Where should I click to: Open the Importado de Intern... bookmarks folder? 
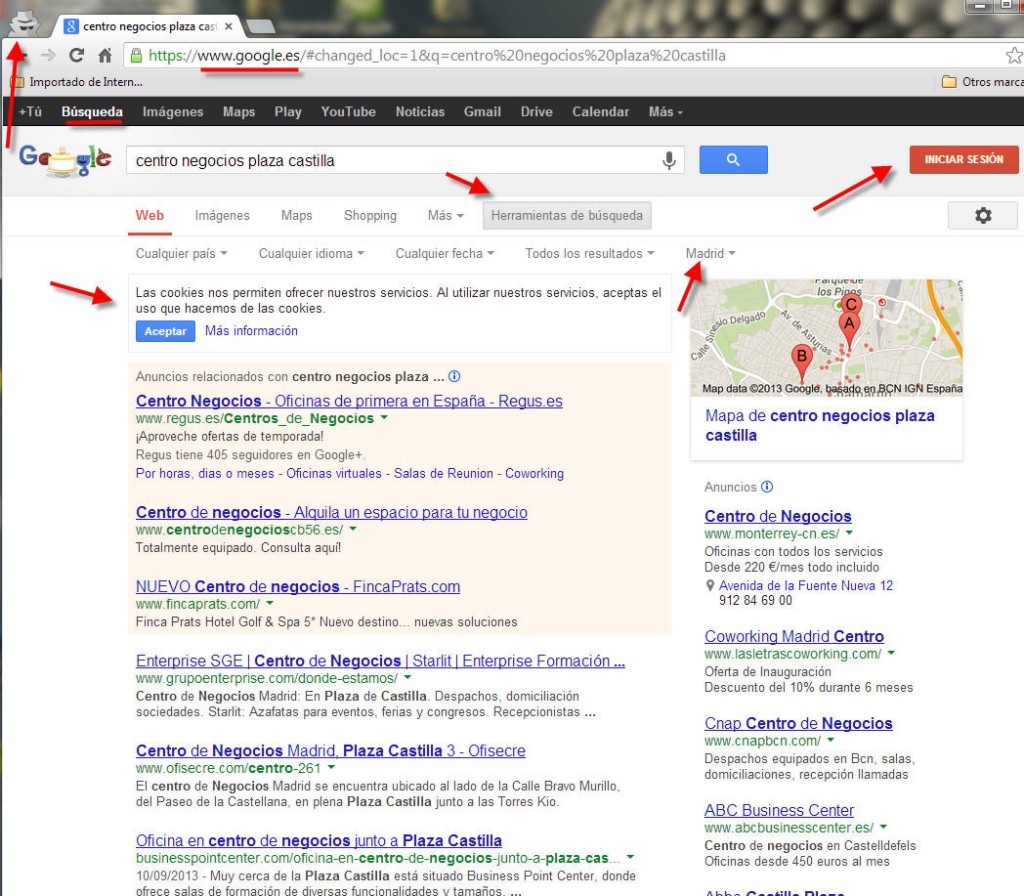(x=77, y=82)
